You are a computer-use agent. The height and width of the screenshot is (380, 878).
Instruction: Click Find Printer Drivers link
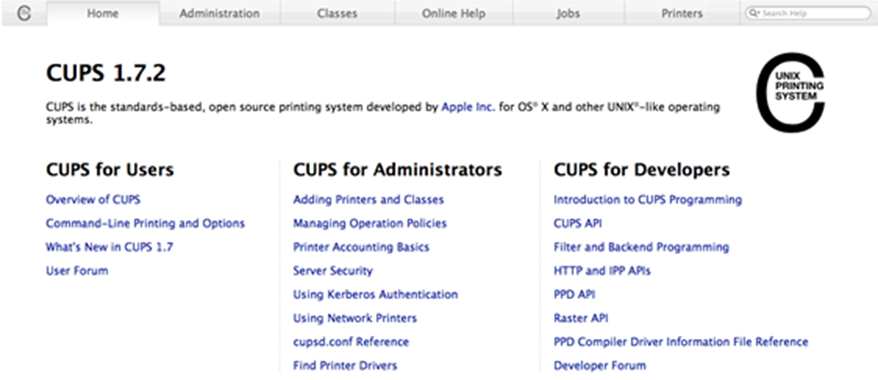pyautogui.click(x=345, y=365)
